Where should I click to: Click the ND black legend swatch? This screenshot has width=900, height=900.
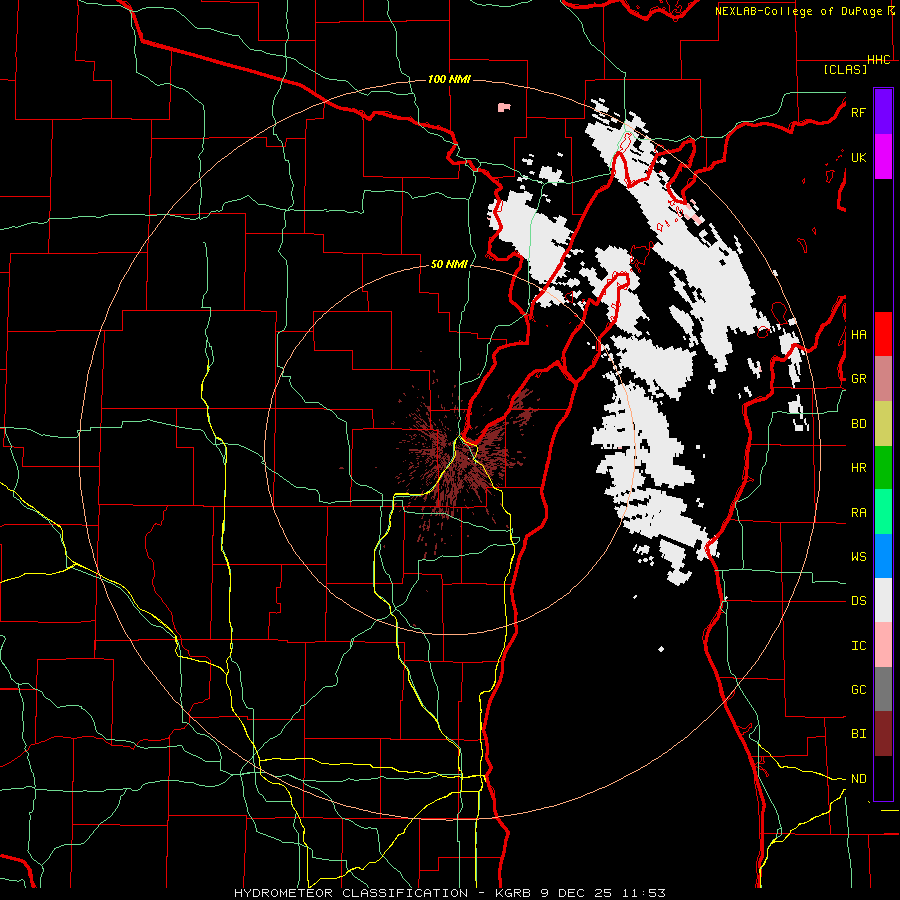(883, 778)
